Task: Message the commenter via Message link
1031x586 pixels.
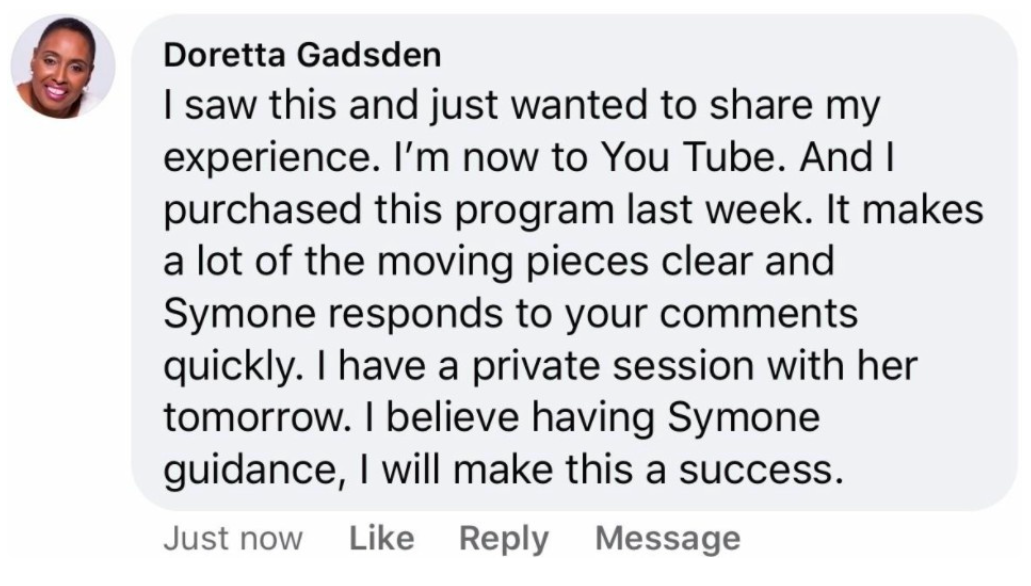Action: (x=667, y=539)
